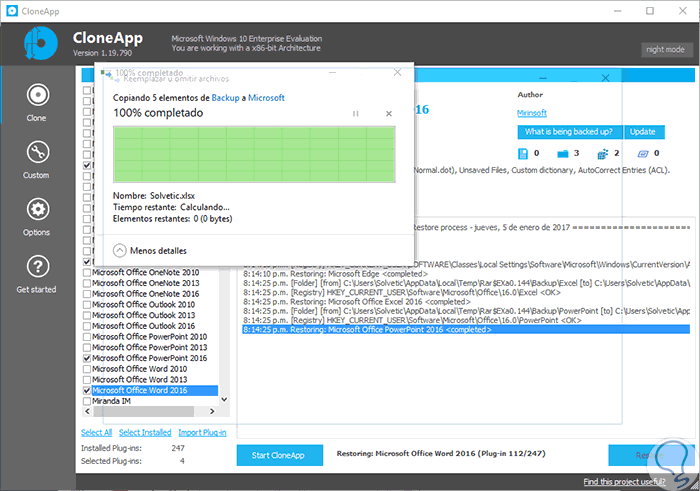Open the Get started help icon
Viewport: 700px width, 491px height.
point(38,266)
